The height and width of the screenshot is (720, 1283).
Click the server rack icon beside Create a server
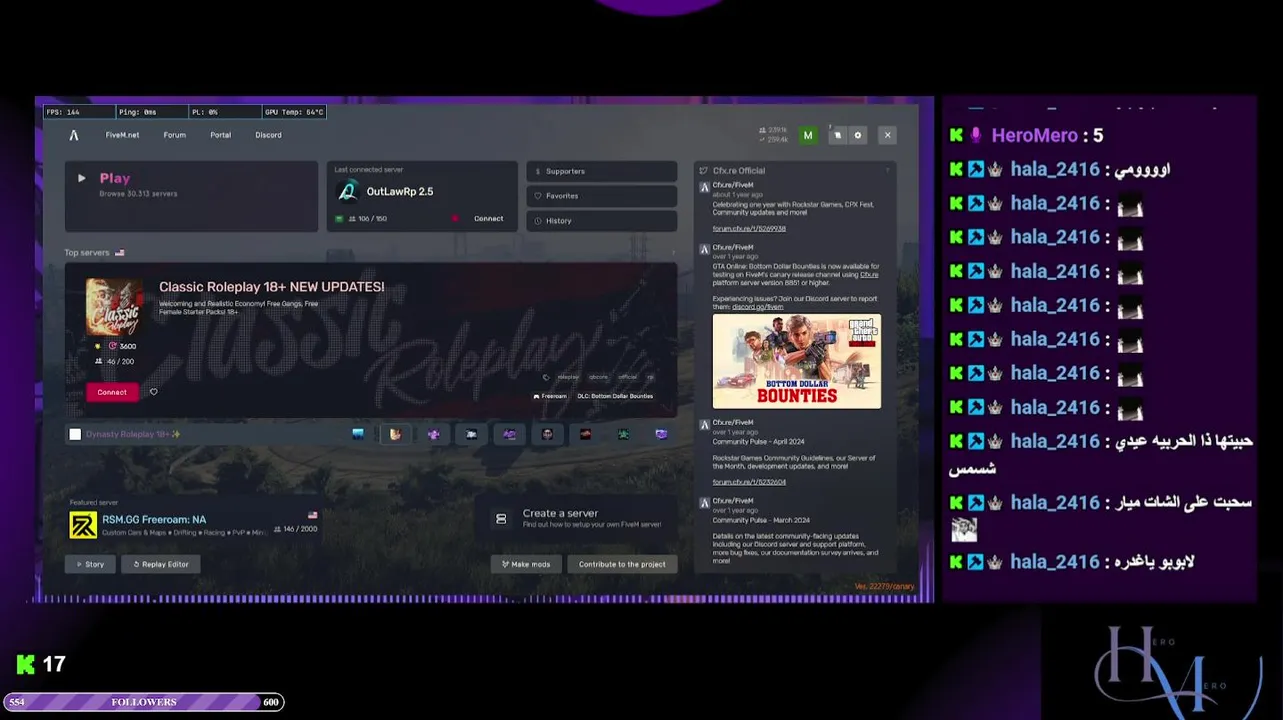pos(501,519)
